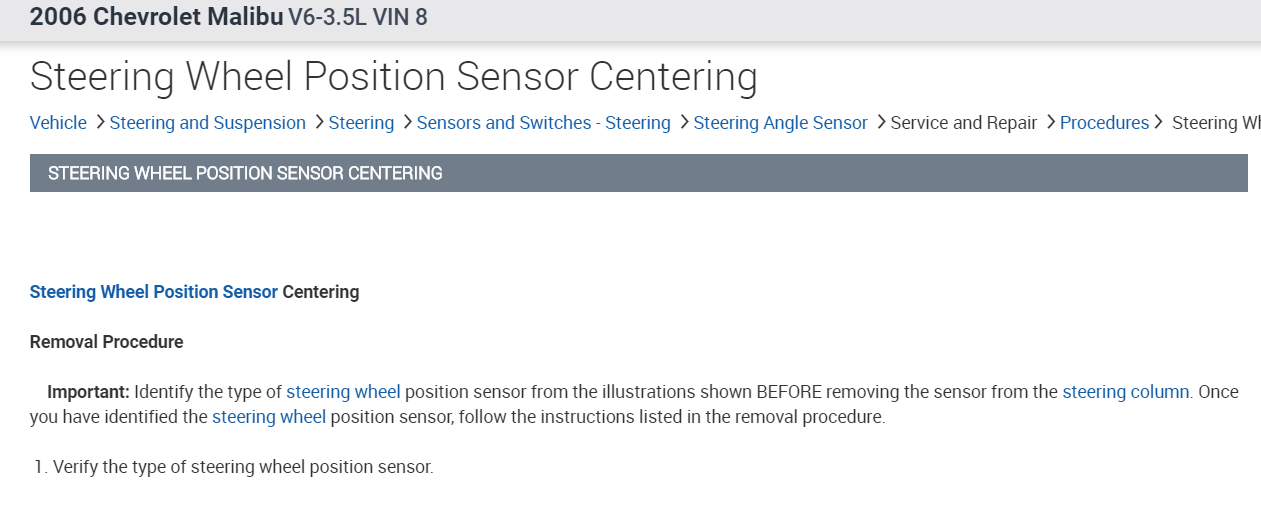1261x505 pixels.
Task: Click the chevron after 'Procedures' breadcrumb
Action: pyautogui.click(x=1159, y=122)
